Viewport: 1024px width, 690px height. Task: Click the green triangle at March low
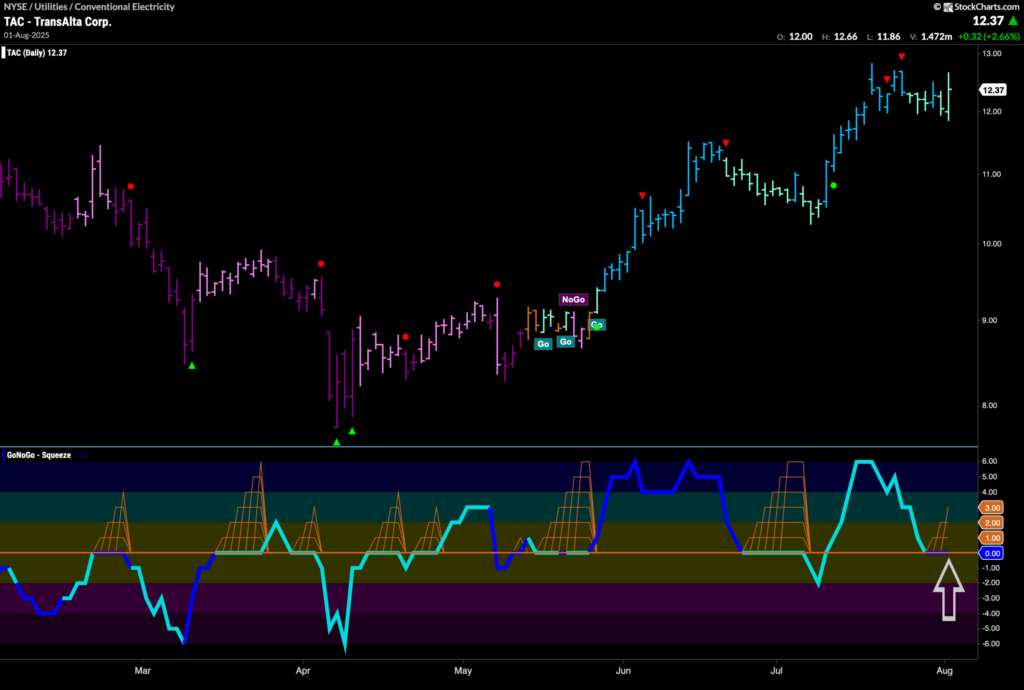tap(192, 366)
